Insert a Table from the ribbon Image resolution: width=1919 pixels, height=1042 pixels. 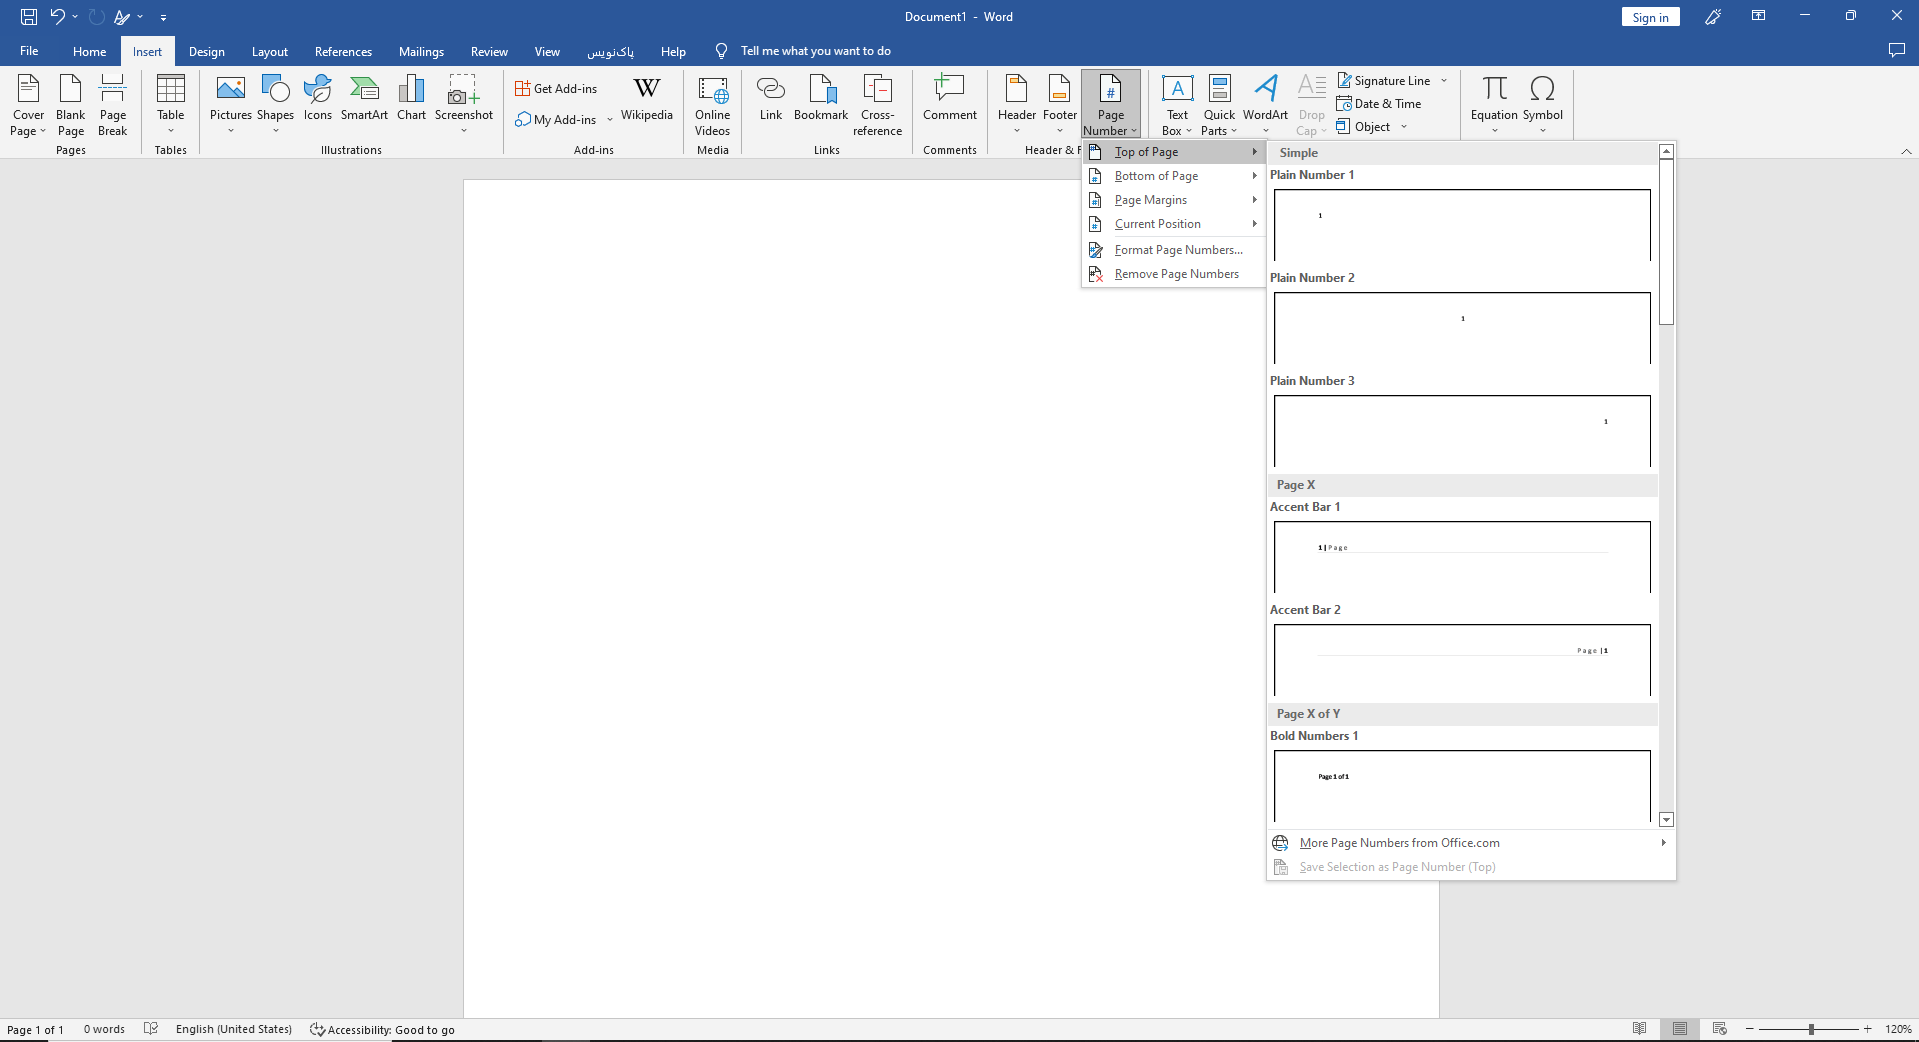(x=171, y=104)
